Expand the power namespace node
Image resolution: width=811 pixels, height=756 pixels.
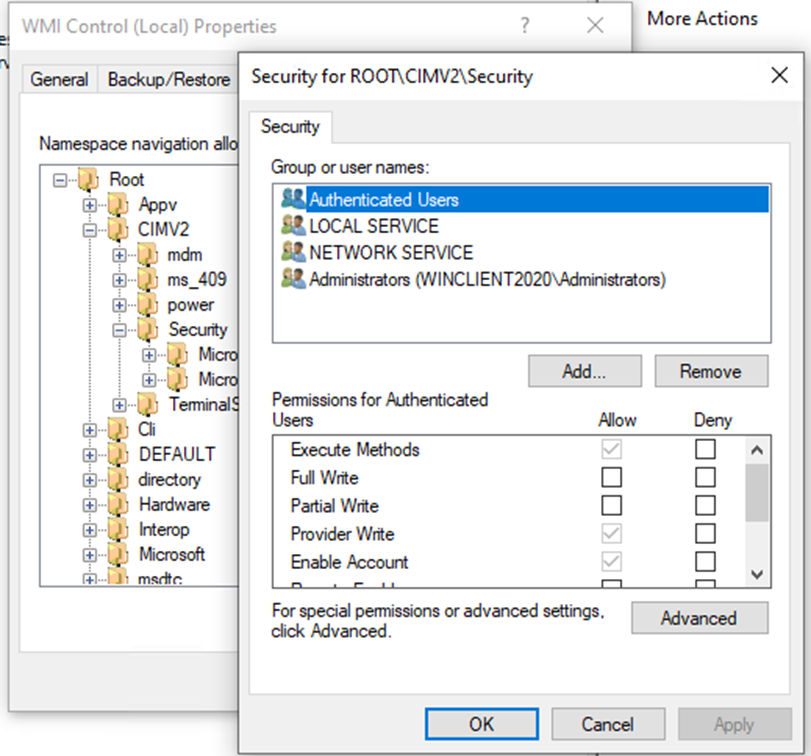click(120, 305)
